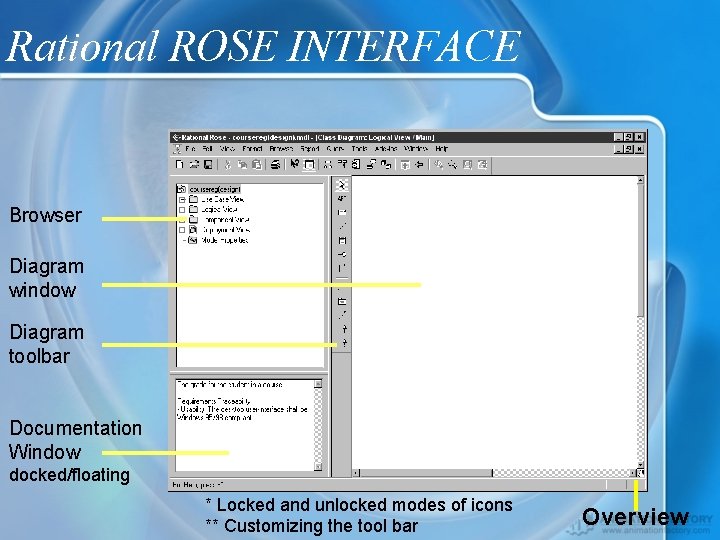Click the Fit In Window icon
This screenshot has width=720, height=540.
[x=467, y=164]
